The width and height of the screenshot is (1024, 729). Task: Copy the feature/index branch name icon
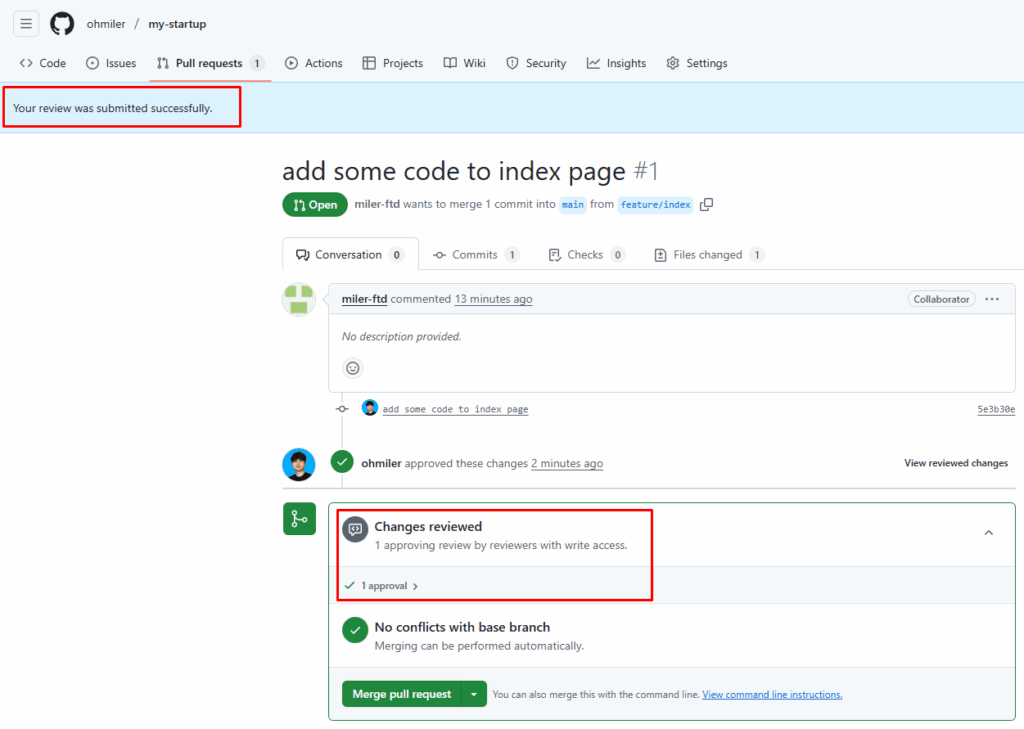[706, 205]
